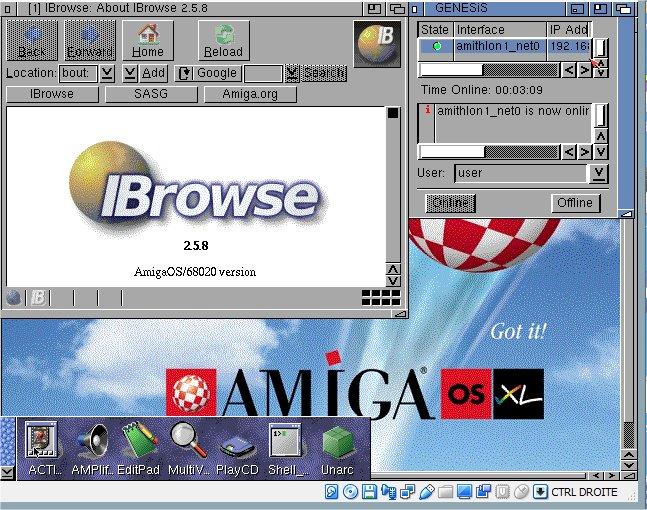
Task: Select the amithlon1_net0 interface row
Action: 505,46
